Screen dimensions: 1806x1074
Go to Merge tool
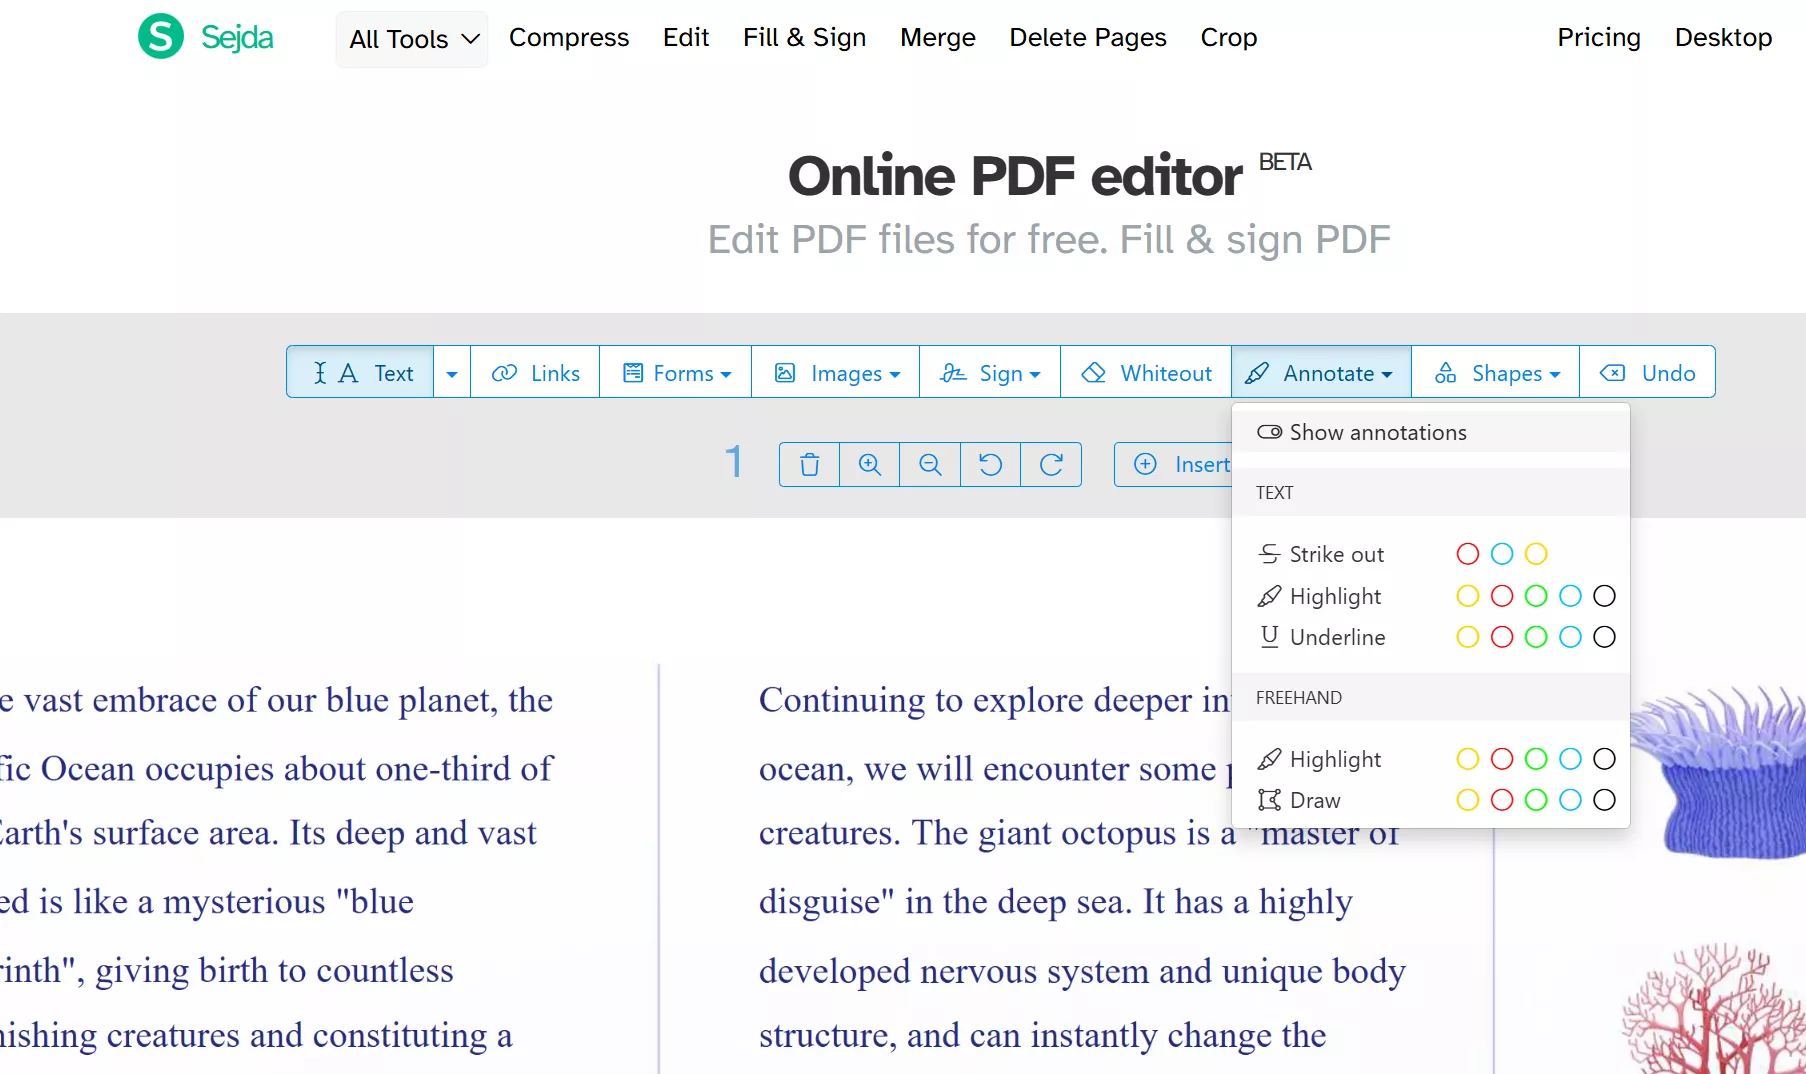(938, 37)
